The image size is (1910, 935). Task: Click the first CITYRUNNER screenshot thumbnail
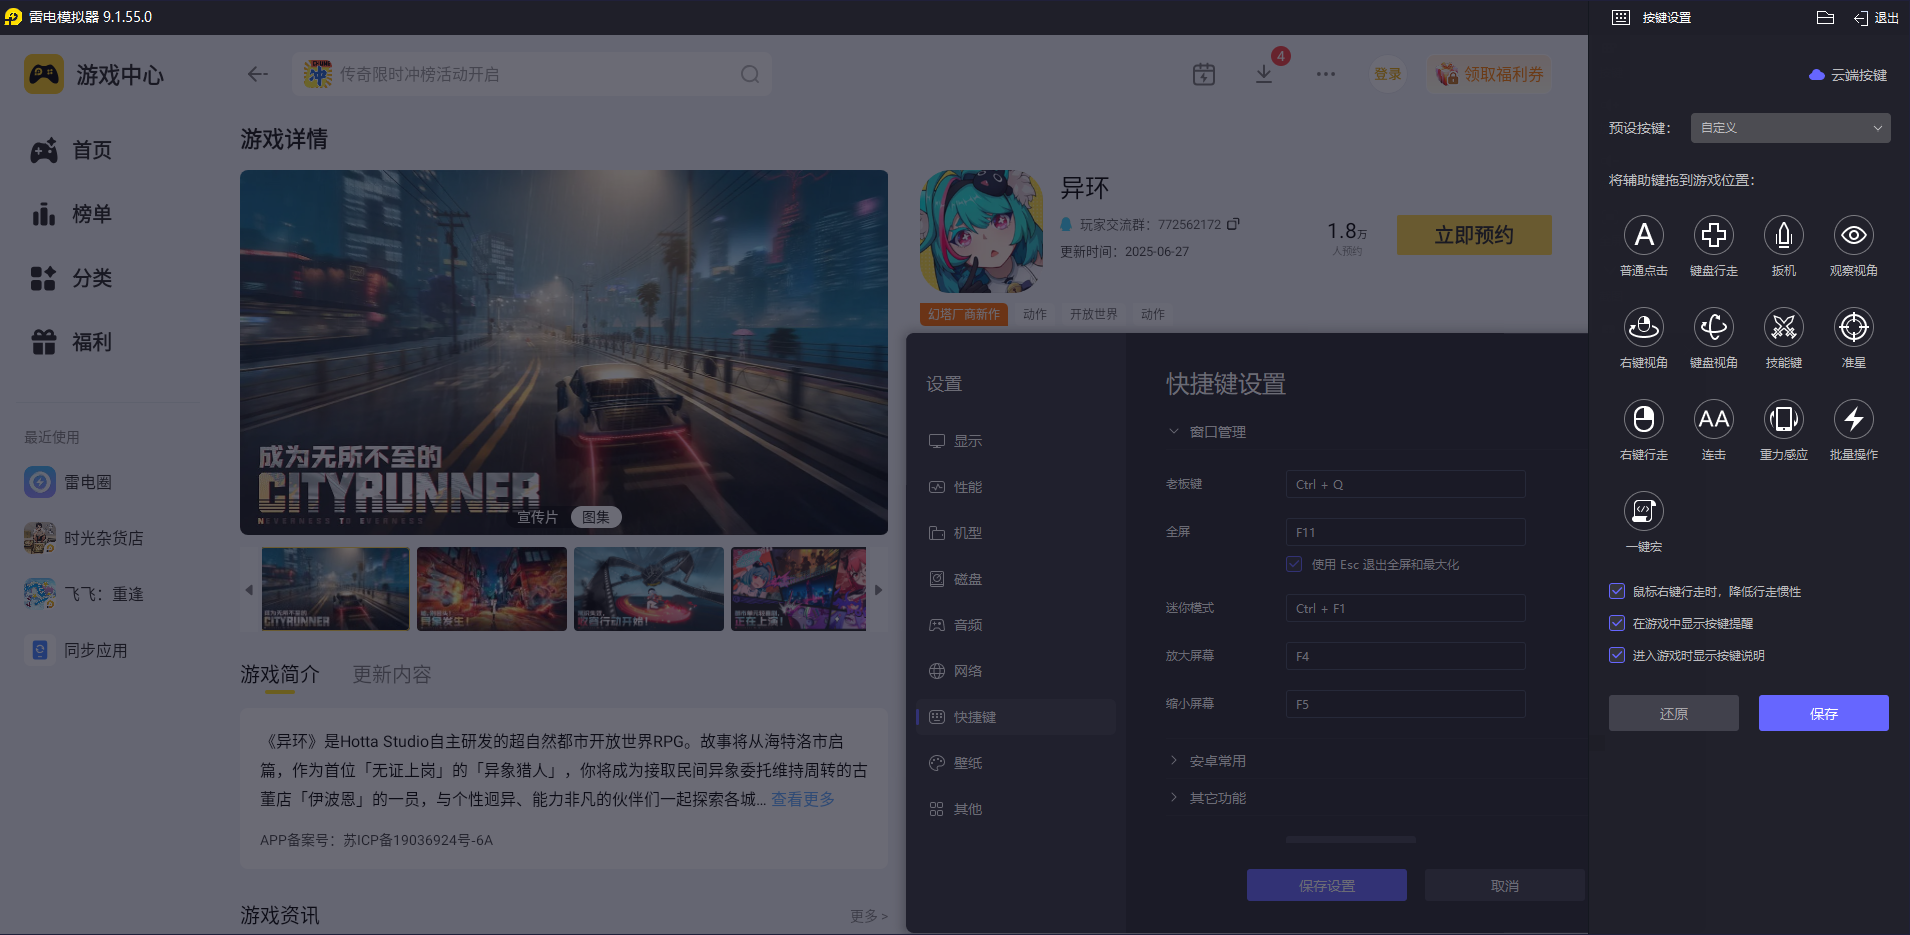click(335, 589)
